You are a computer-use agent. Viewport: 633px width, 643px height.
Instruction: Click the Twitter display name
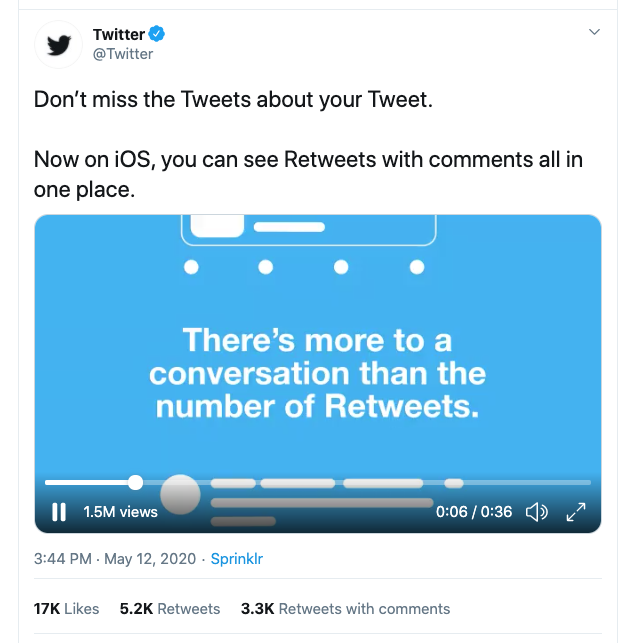118,35
